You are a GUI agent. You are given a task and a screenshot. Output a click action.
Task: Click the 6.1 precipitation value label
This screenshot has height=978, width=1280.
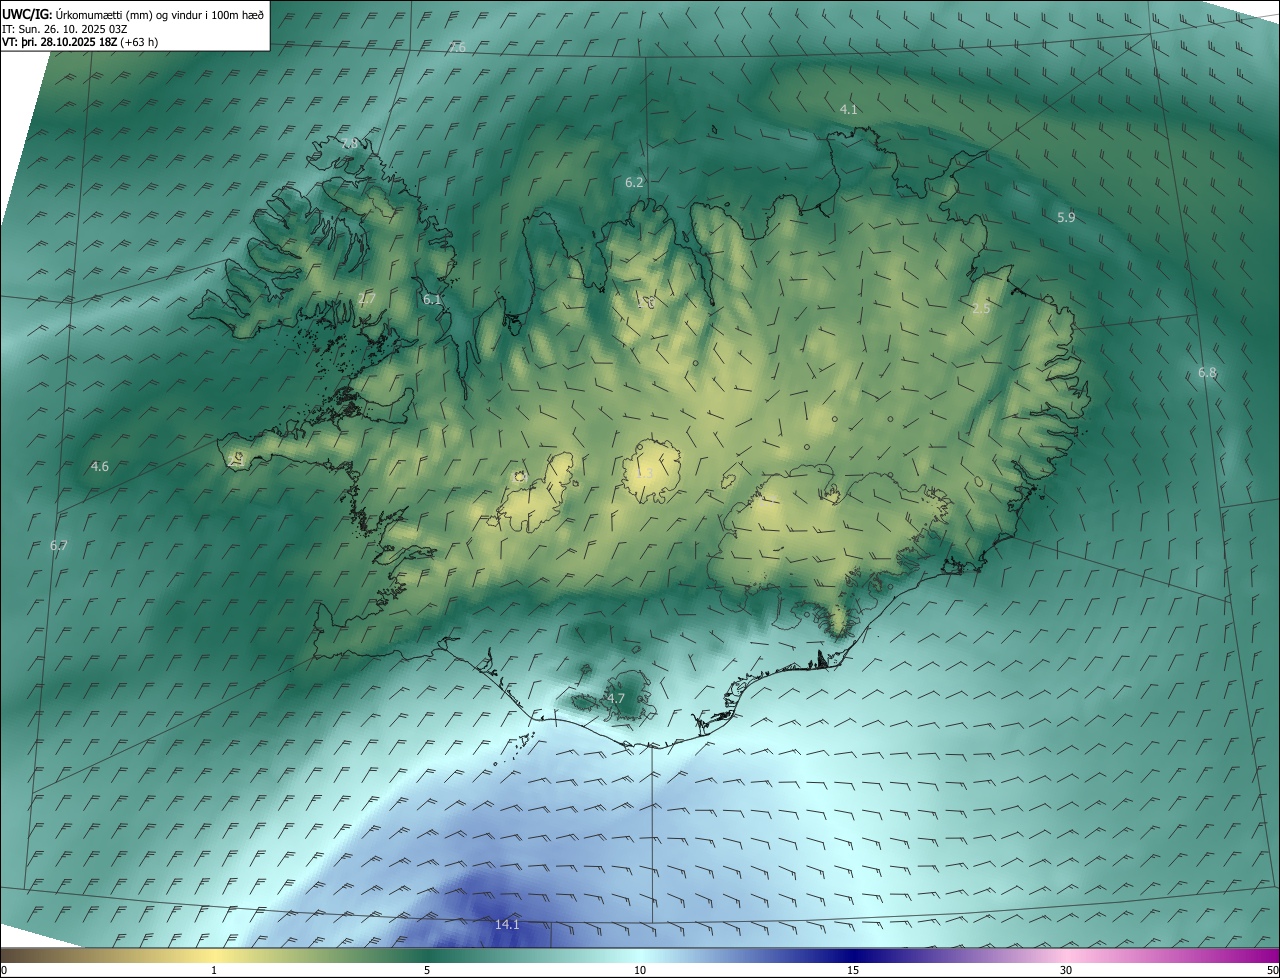432,299
